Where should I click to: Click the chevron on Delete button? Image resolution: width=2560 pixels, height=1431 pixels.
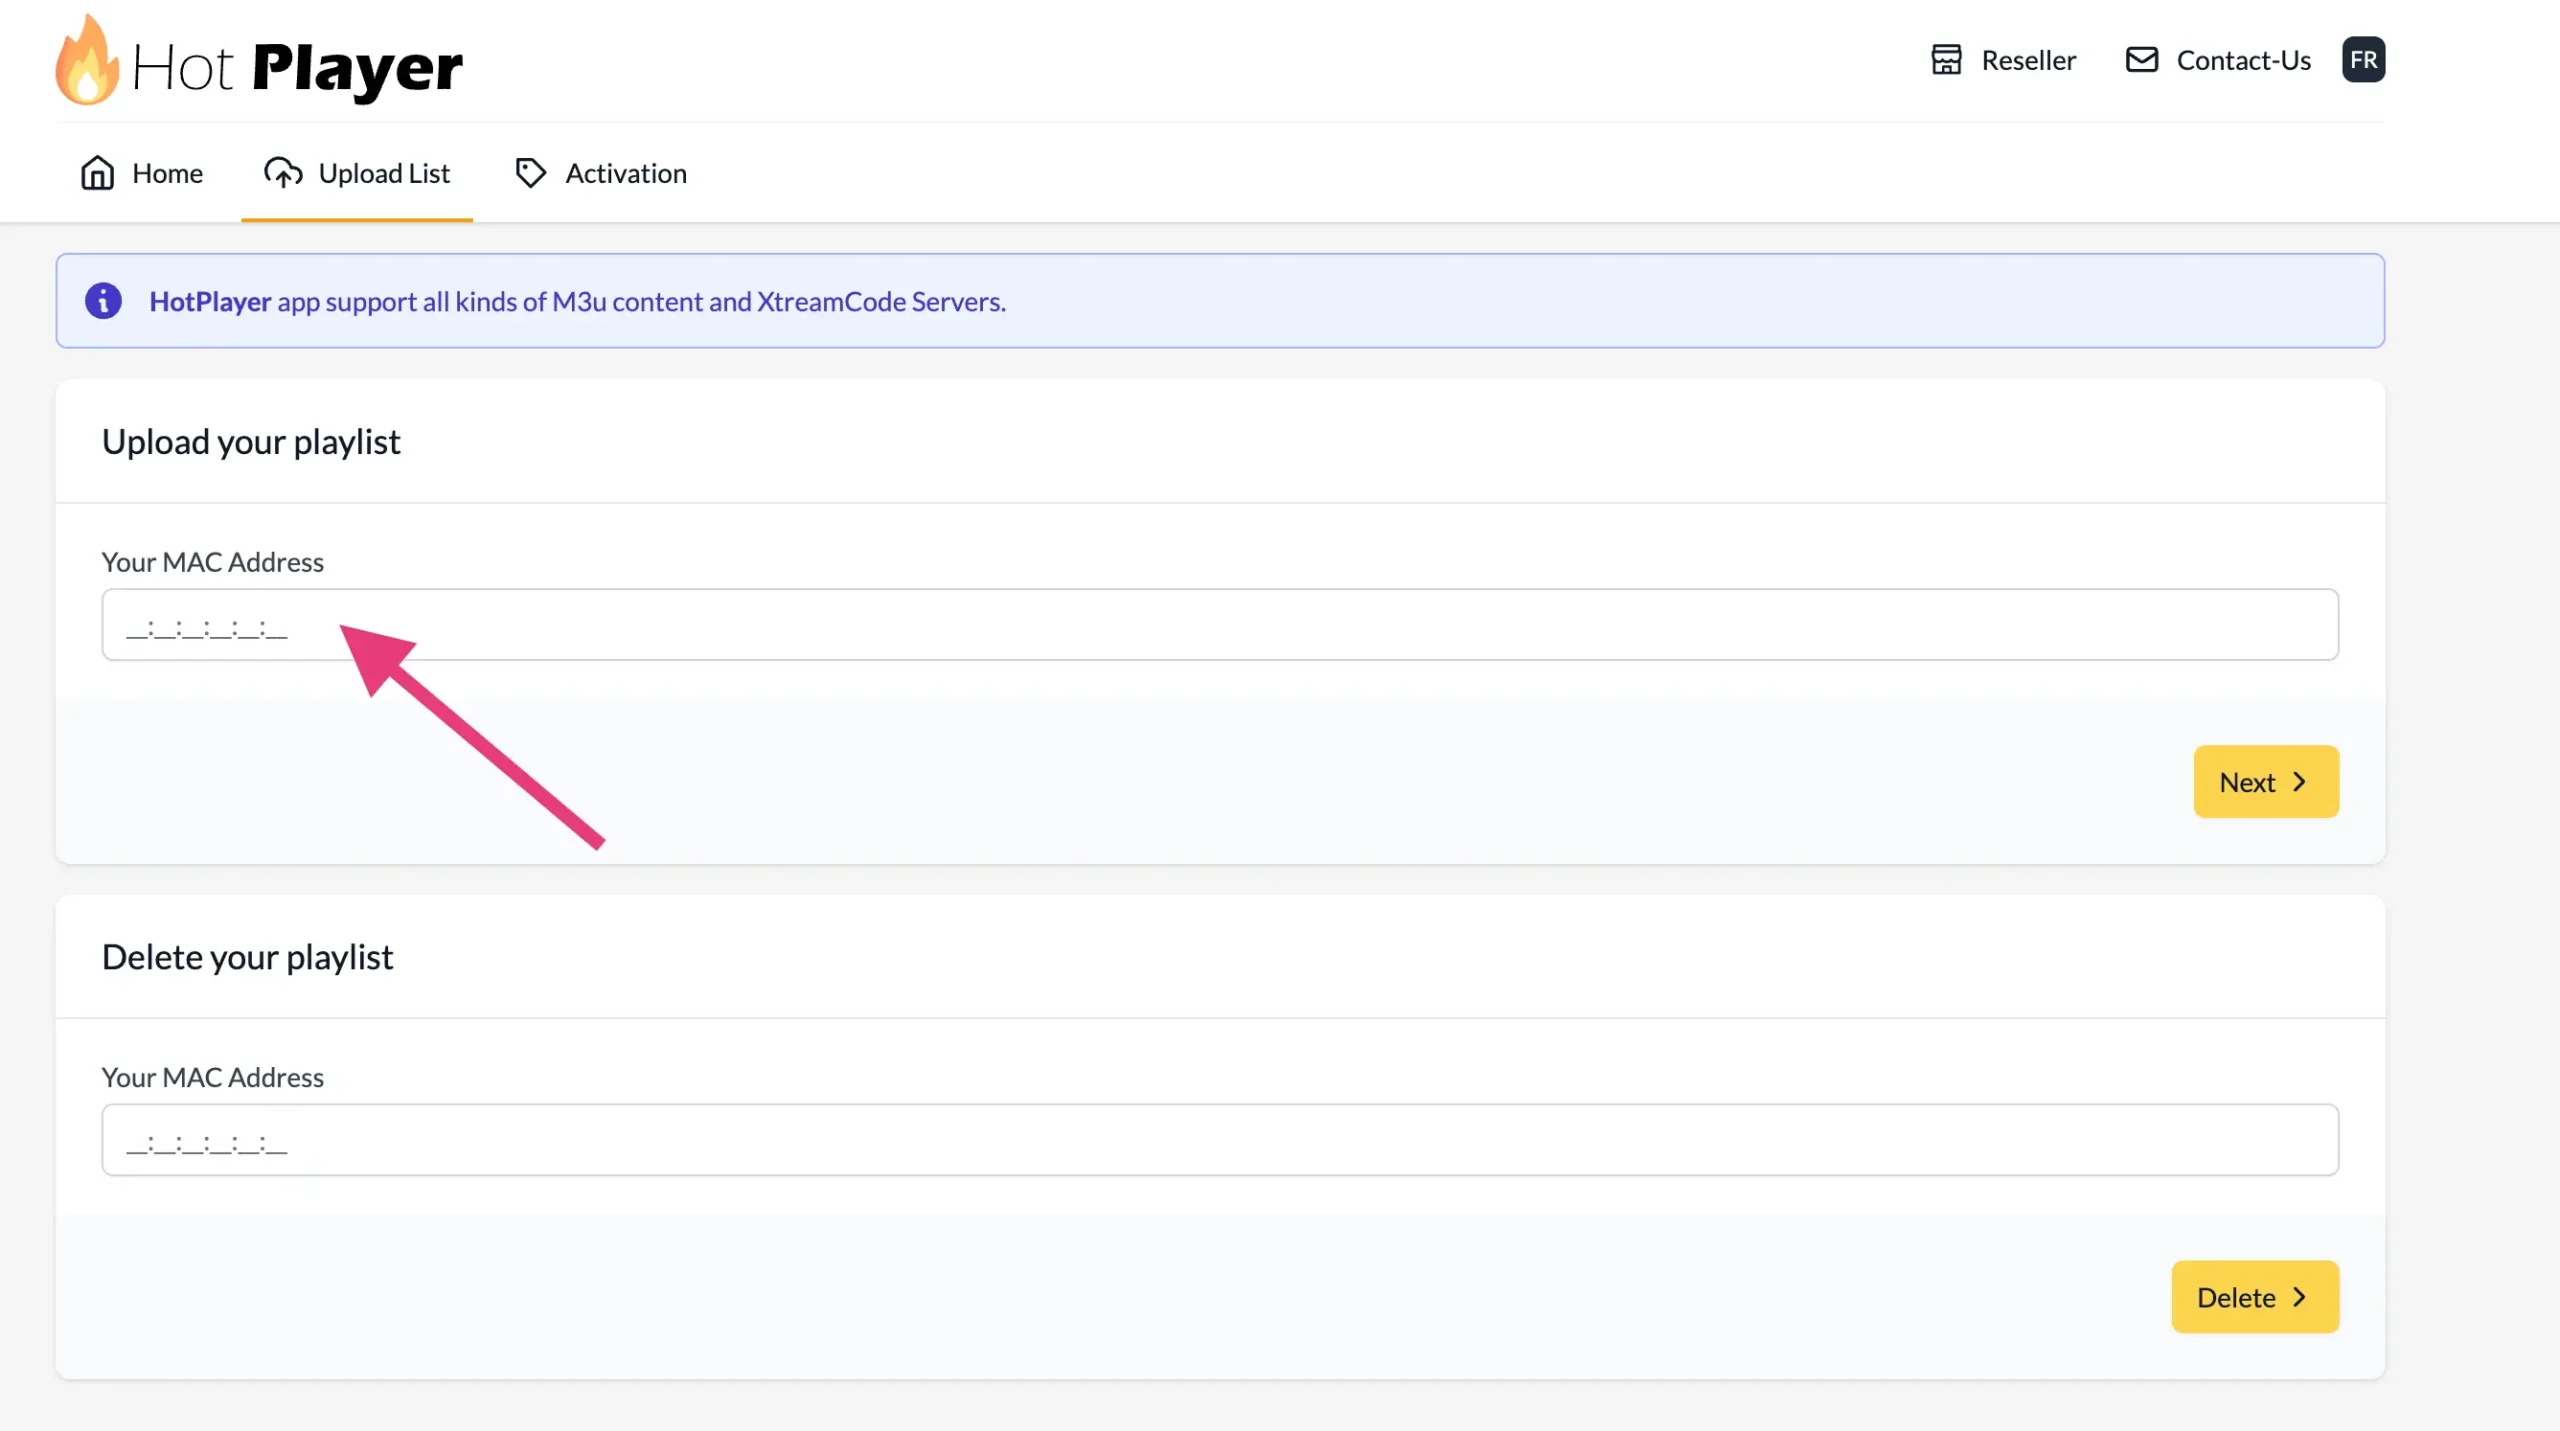tap(2299, 1297)
